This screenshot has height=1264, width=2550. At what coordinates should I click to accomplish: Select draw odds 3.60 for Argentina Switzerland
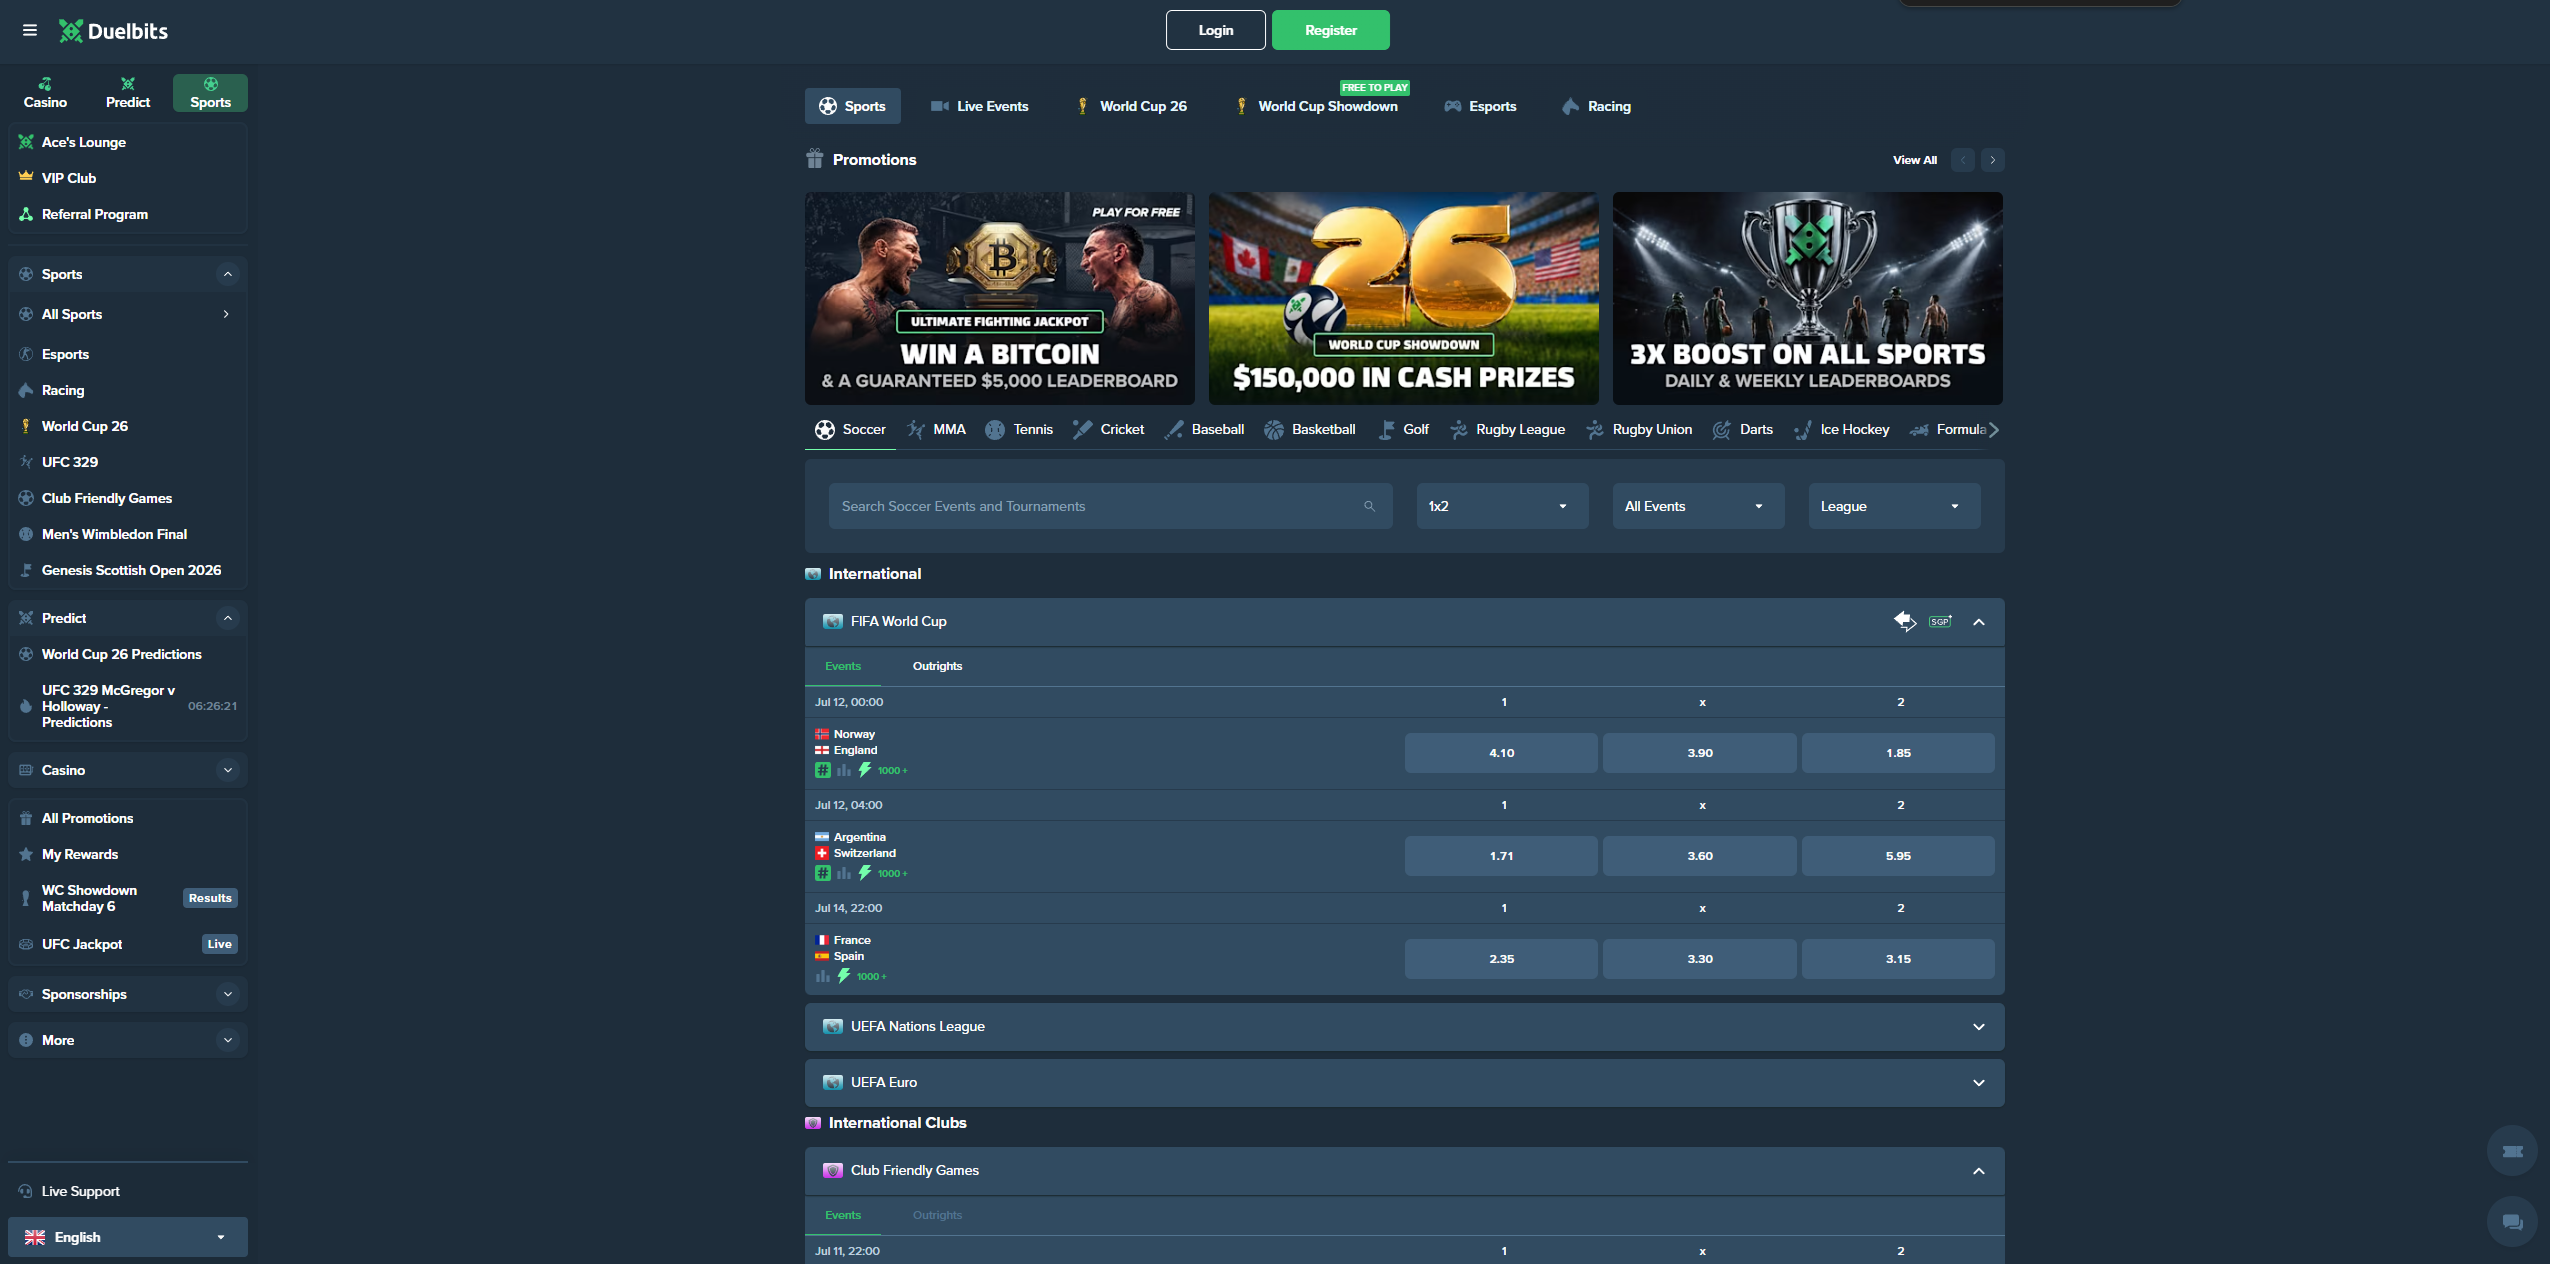1699,856
